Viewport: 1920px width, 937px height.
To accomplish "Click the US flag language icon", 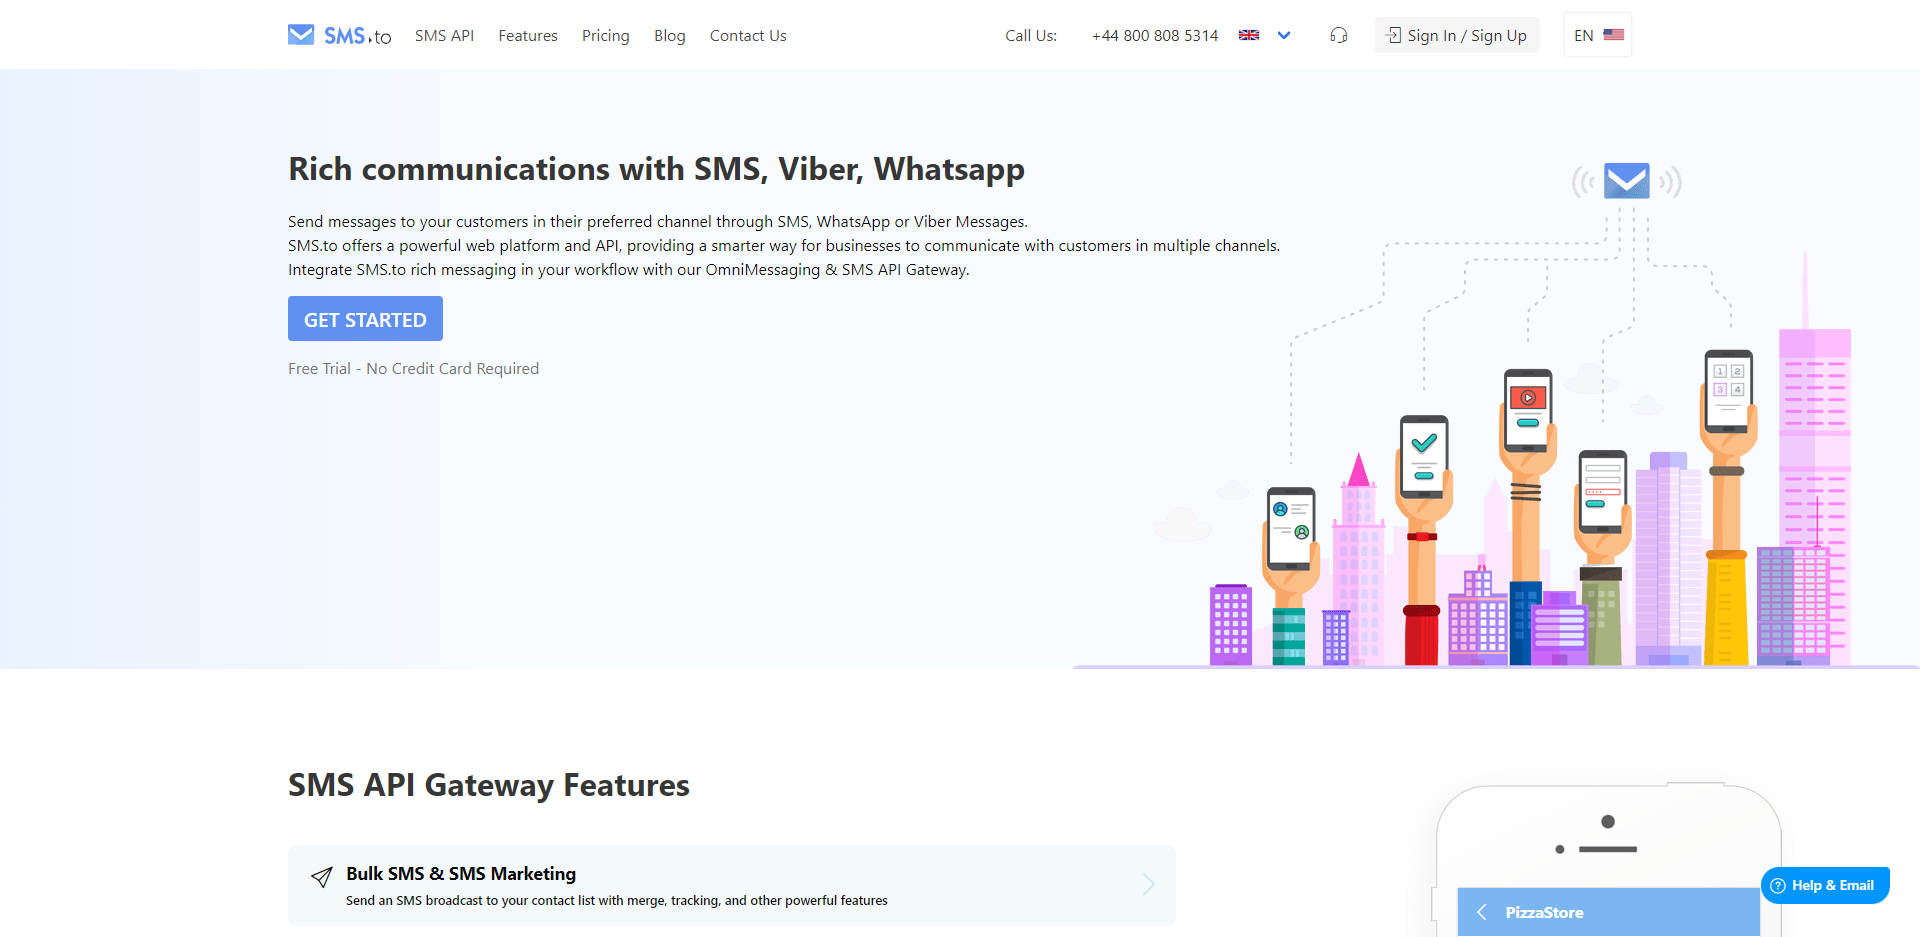I will [1614, 35].
